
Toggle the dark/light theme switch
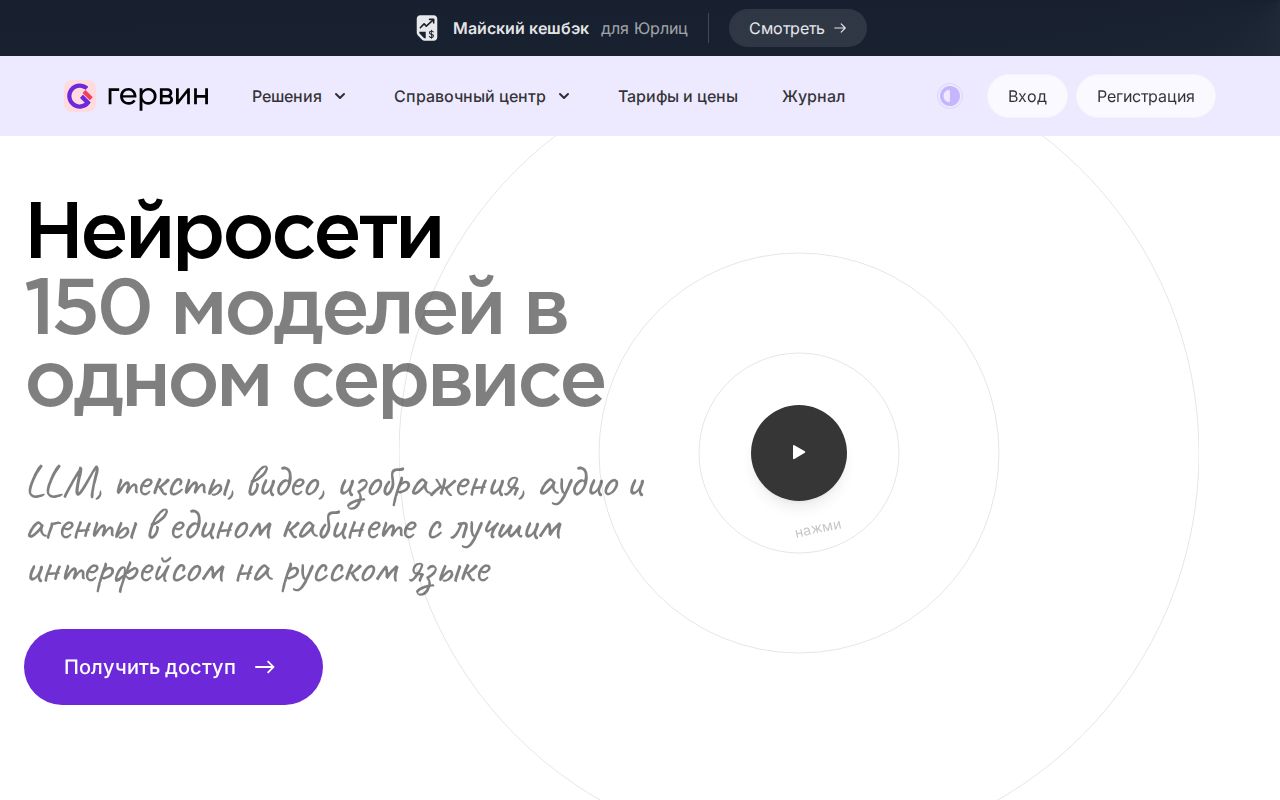coord(949,96)
